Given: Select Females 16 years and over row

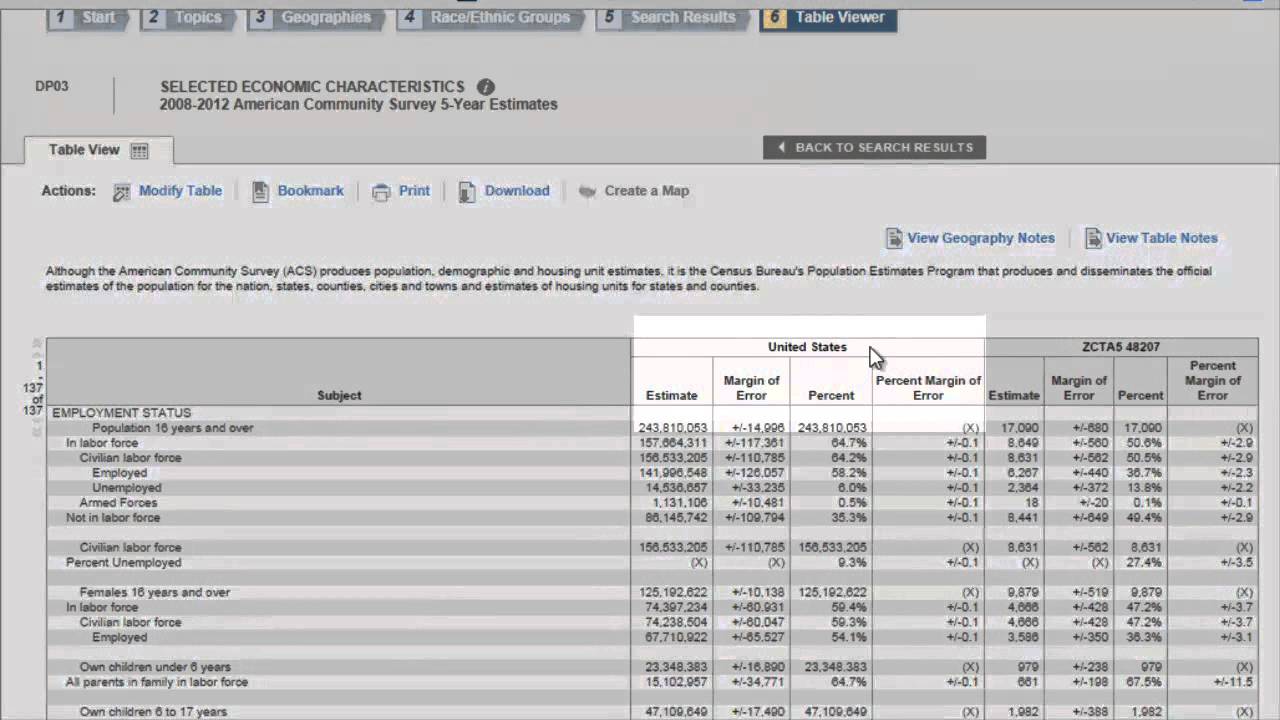Looking at the screenshot, I should pos(155,592).
